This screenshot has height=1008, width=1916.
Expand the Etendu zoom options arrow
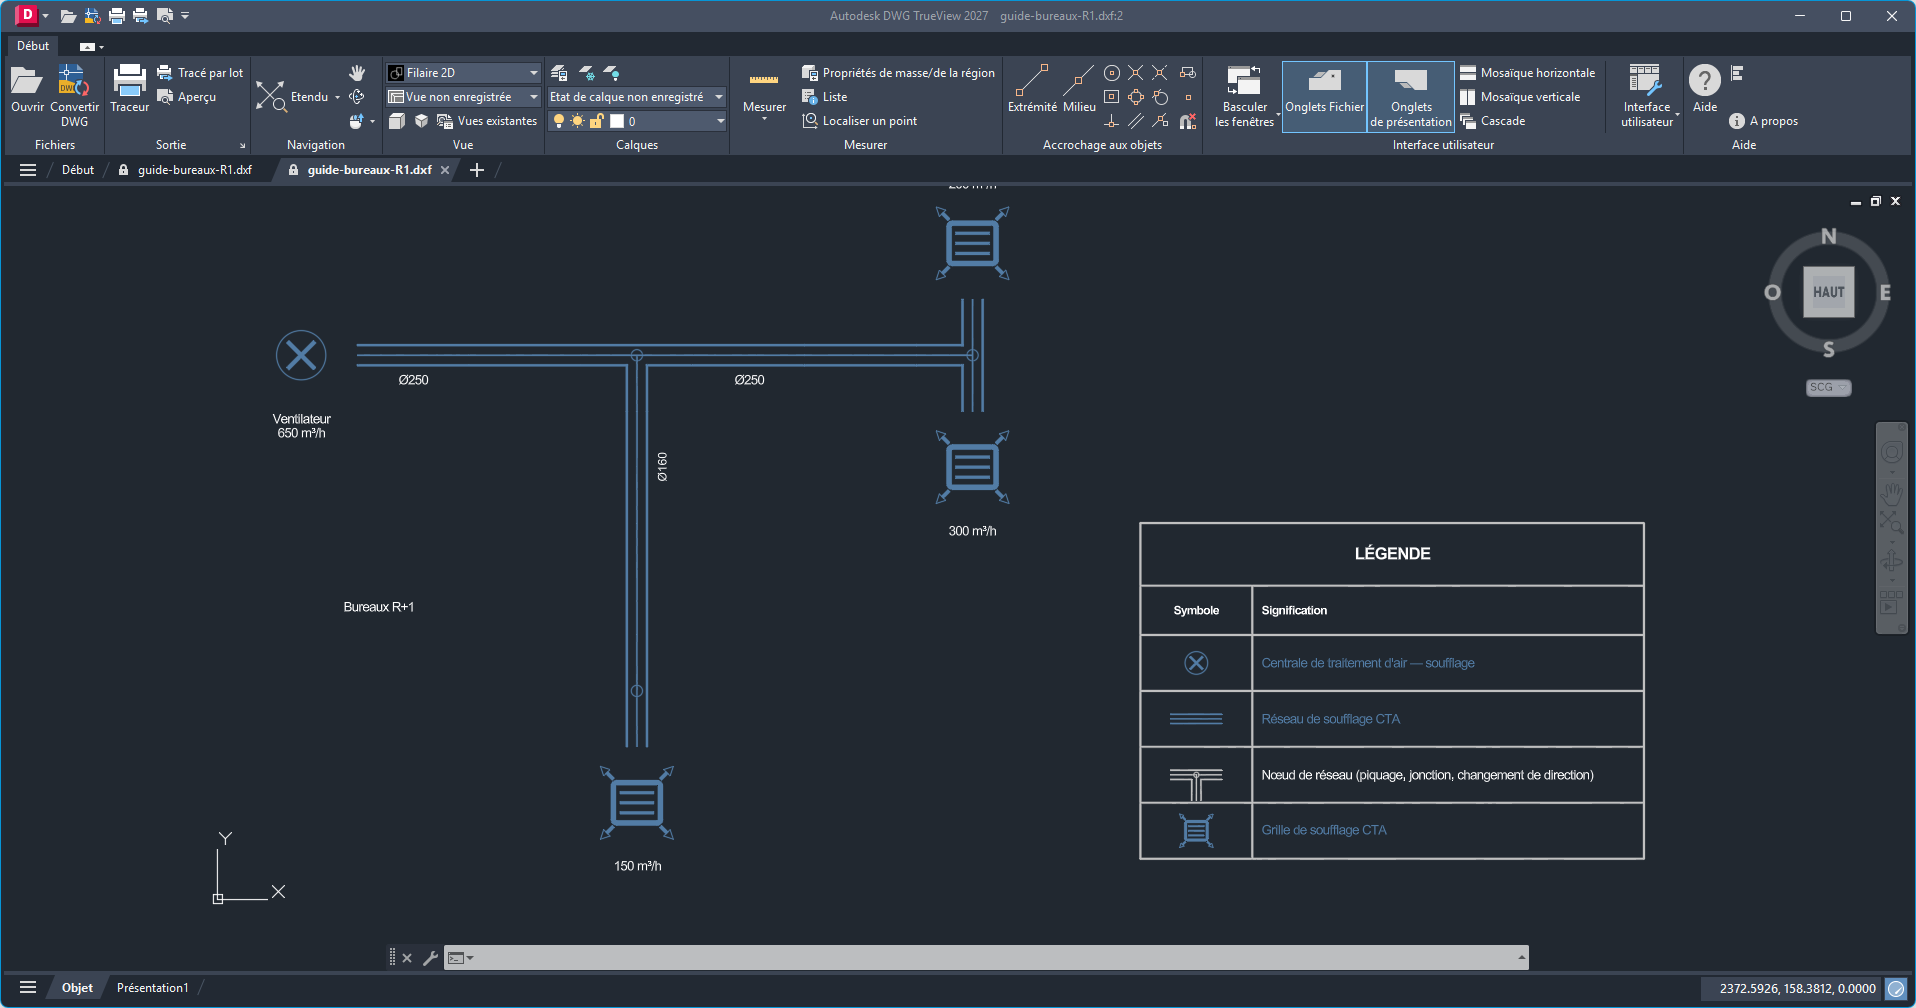tap(337, 97)
